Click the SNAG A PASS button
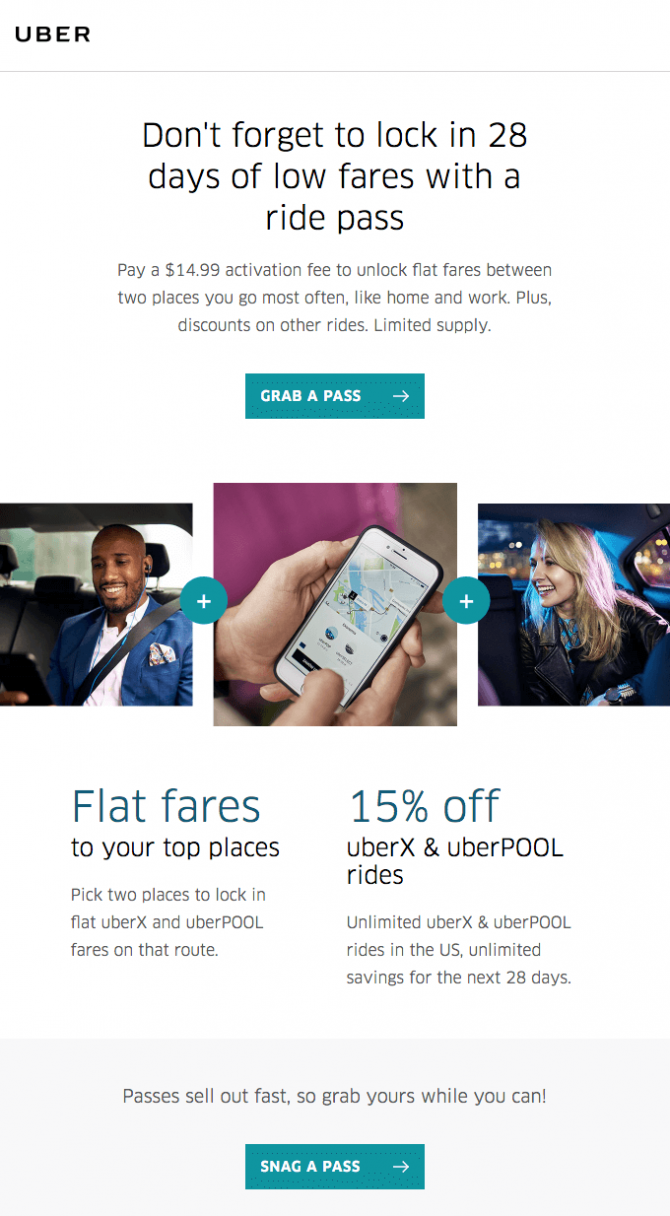The image size is (670, 1216). tap(334, 1166)
